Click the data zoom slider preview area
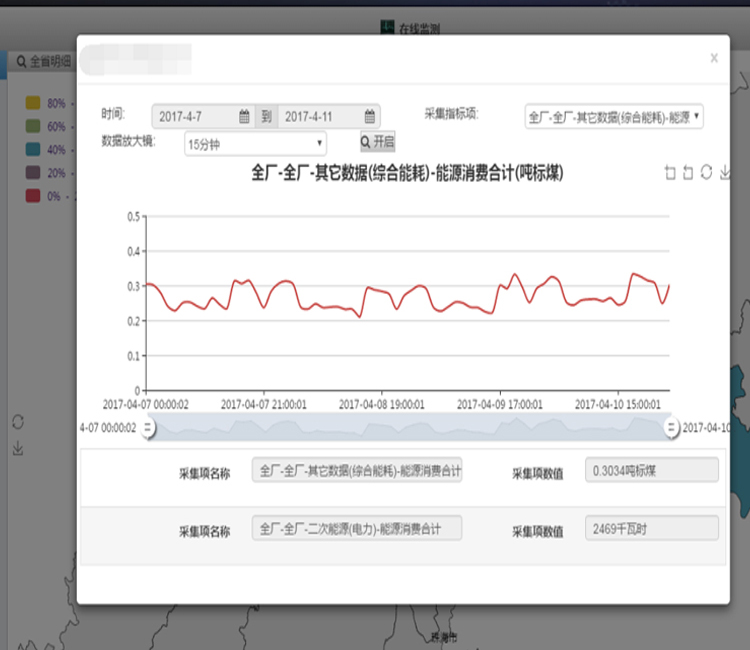The width and height of the screenshot is (750, 650). [x=409, y=428]
